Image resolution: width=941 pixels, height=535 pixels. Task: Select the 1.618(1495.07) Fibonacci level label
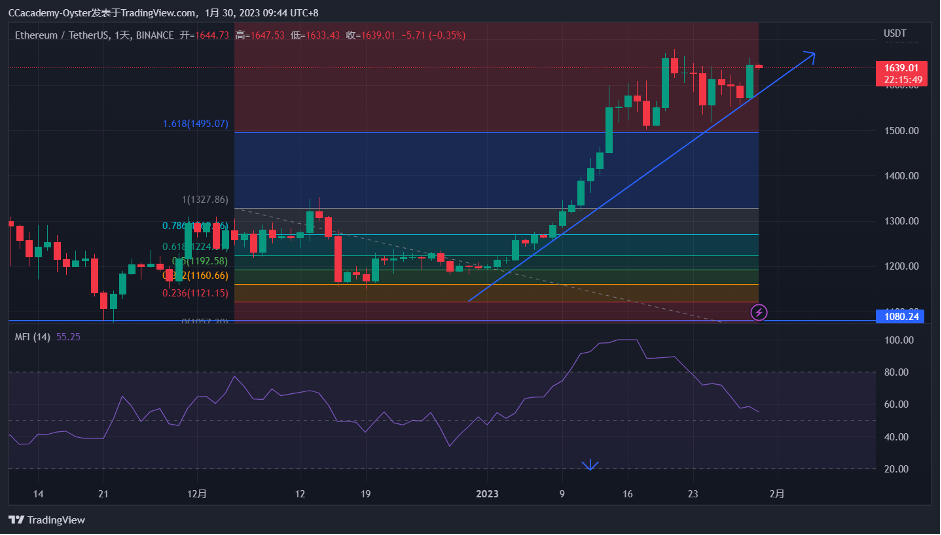coord(196,124)
